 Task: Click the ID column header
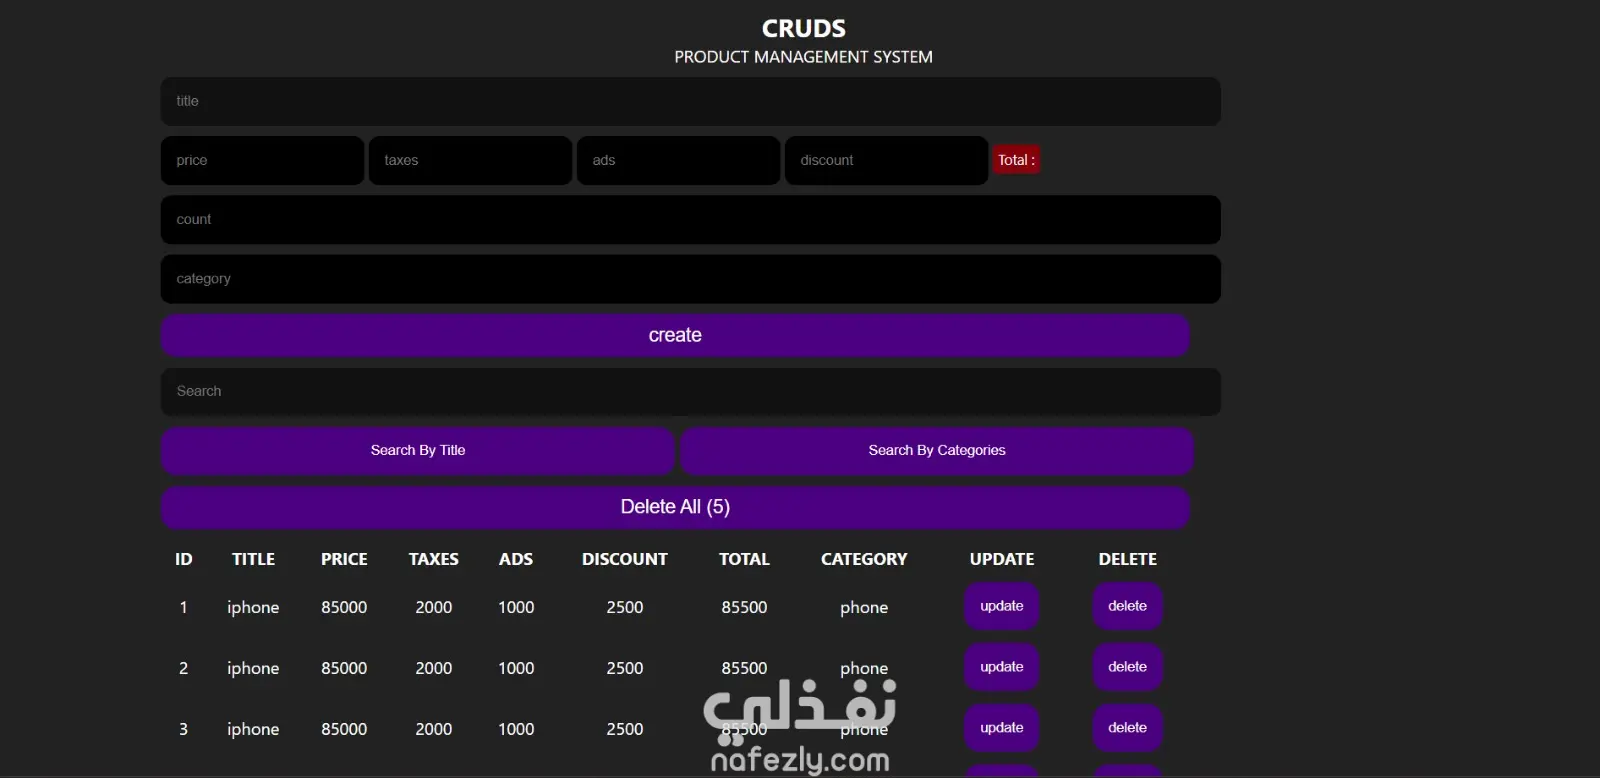tap(183, 559)
